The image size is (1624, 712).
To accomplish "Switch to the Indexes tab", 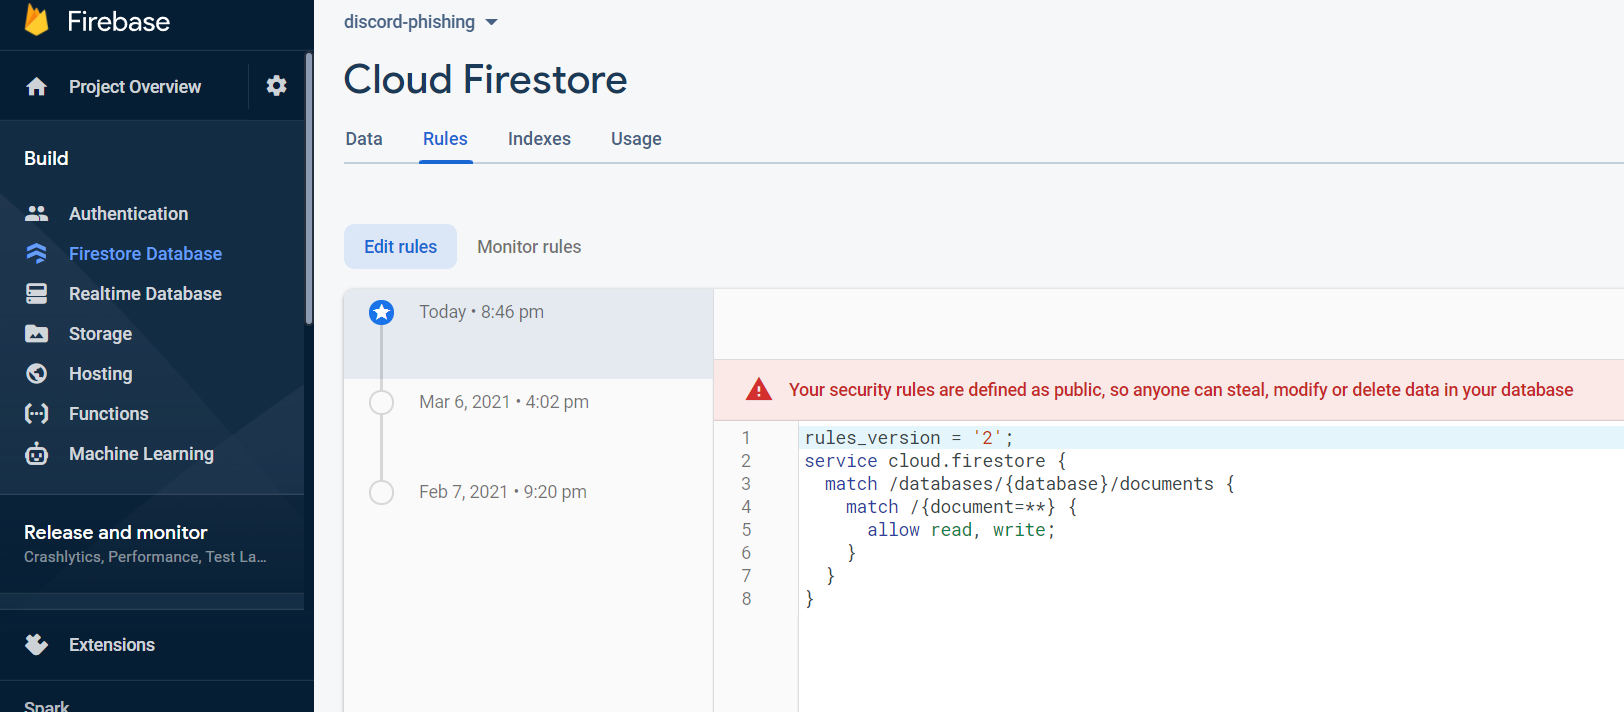I will 539,139.
